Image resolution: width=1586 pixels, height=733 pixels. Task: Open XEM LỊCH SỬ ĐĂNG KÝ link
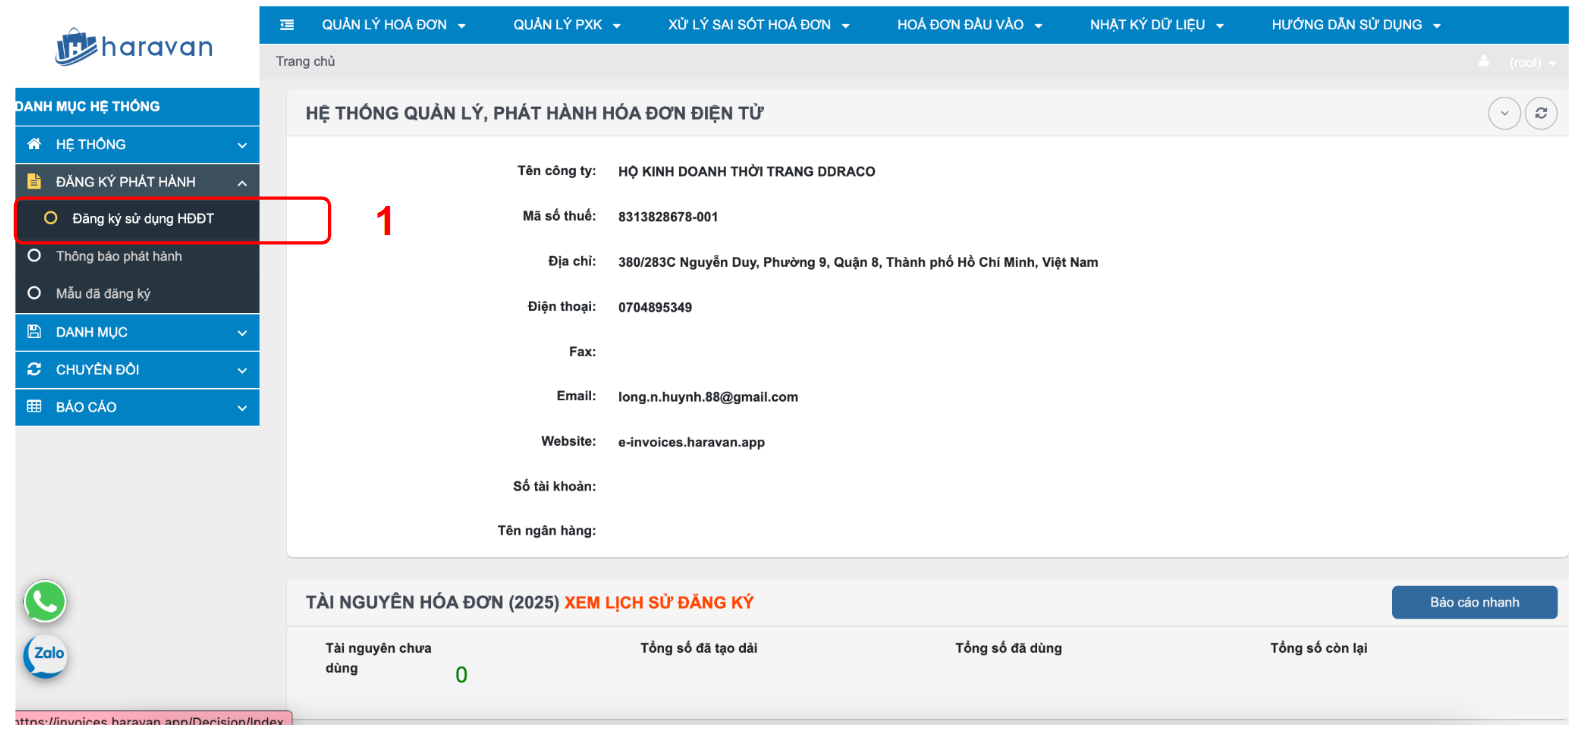pyautogui.click(x=658, y=602)
